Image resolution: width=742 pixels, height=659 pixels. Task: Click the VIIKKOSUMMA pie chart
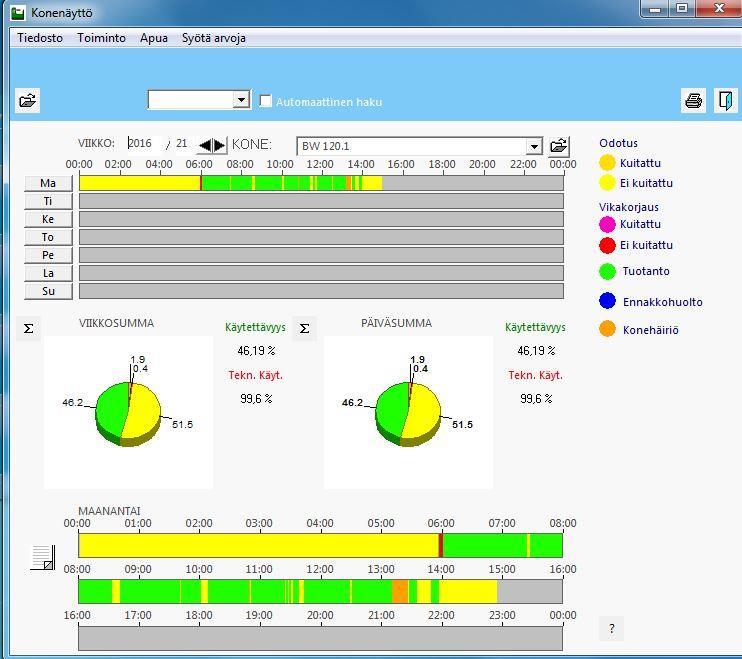tap(128, 414)
